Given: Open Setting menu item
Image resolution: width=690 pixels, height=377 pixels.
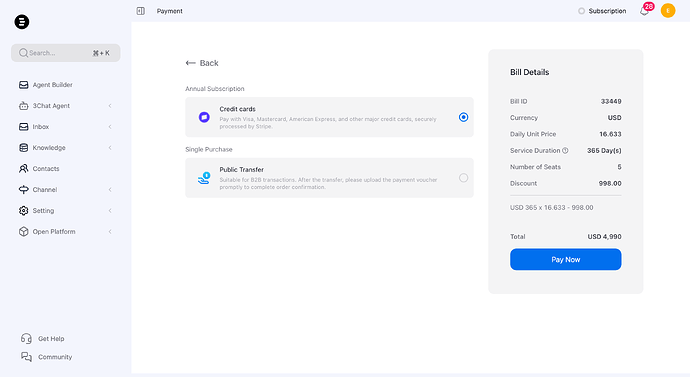Looking at the screenshot, I should [66, 211].
